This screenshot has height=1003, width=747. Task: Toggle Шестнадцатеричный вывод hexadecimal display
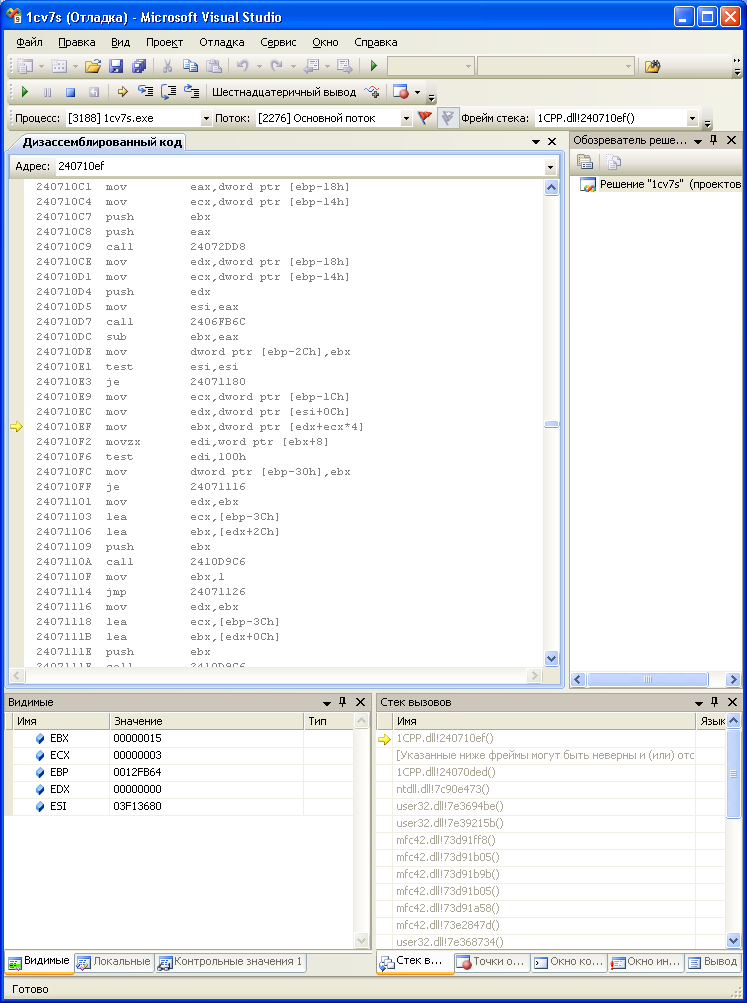click(x=282, y=92)
